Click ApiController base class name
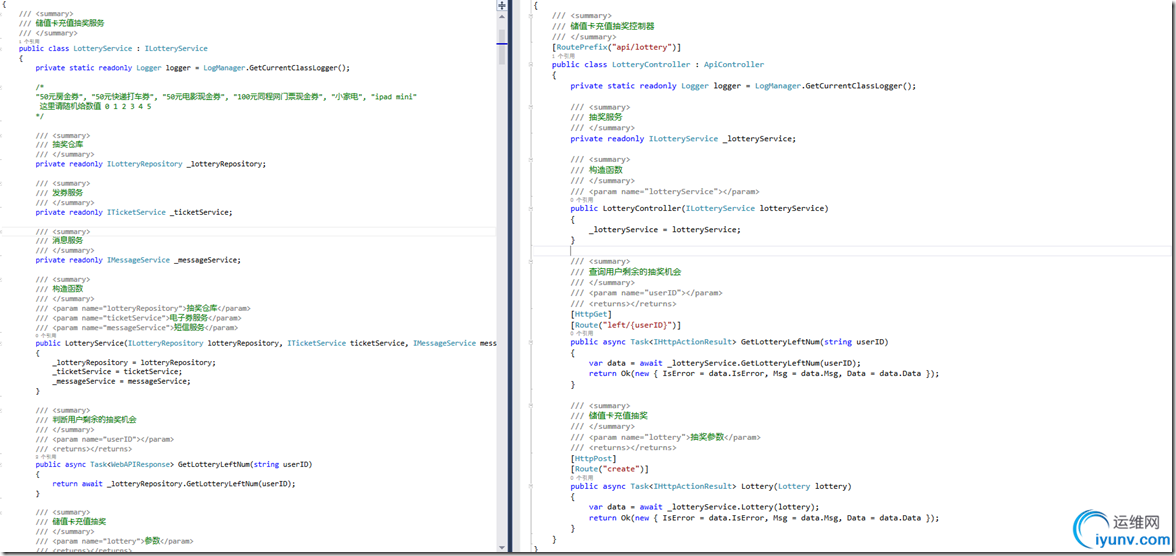The image size is (1176, 556). click(x=734, y=65)
